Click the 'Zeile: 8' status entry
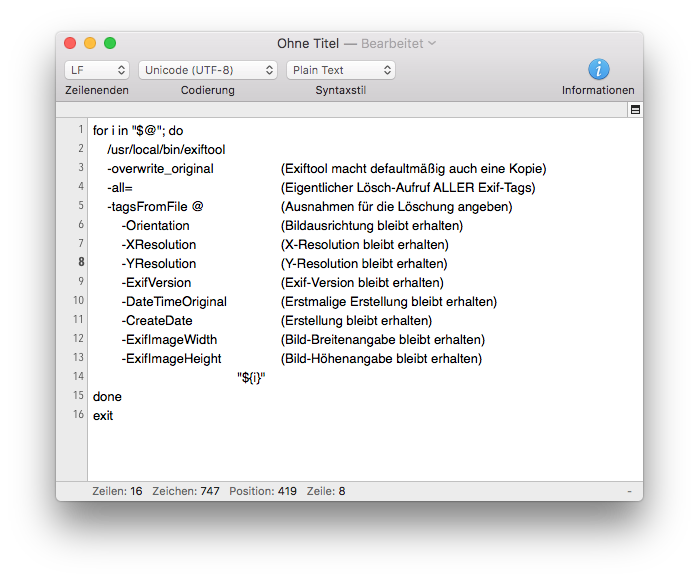The width and height of the screenshot is (699, 581). 326,491
